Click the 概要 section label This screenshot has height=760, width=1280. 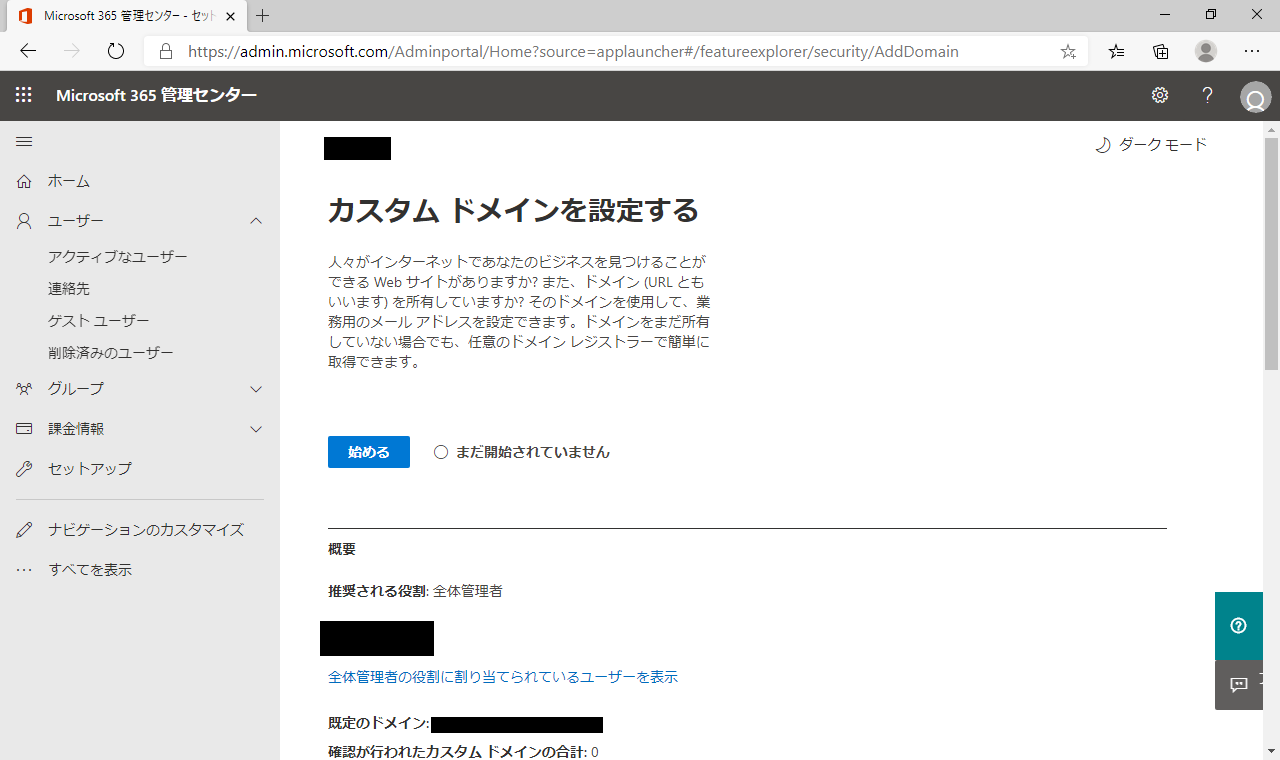click(x=342, y=549)
